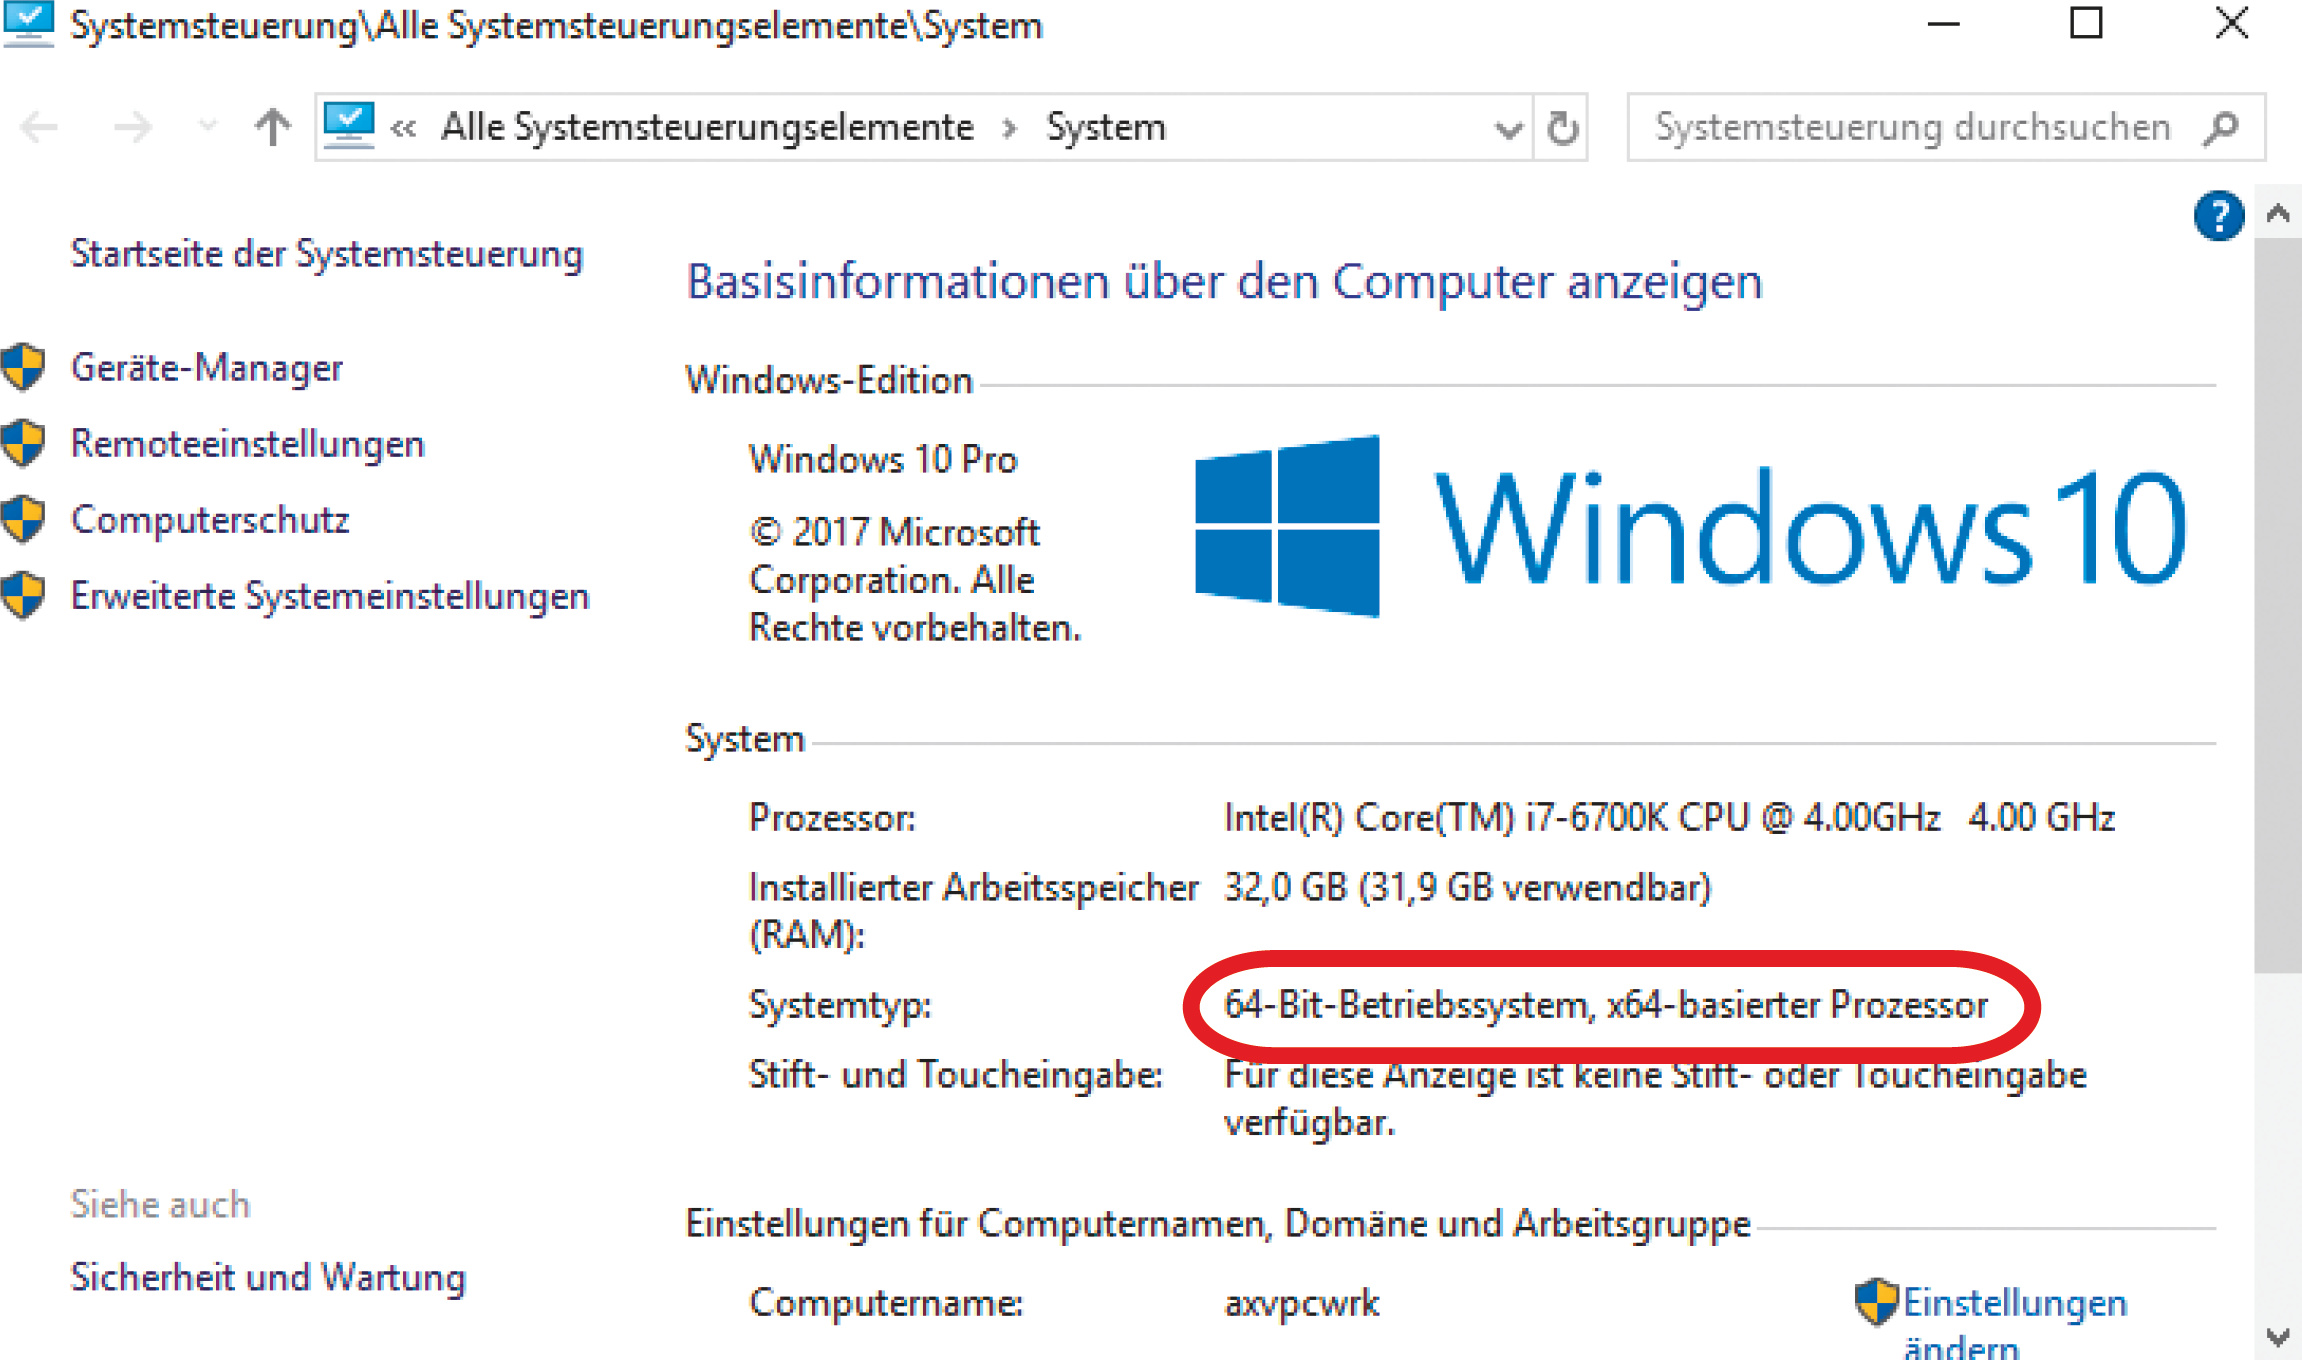Expand the address bar history dropdown
The width and height of the screenshot is (2302, 1360).
(x=1508, y=129)
